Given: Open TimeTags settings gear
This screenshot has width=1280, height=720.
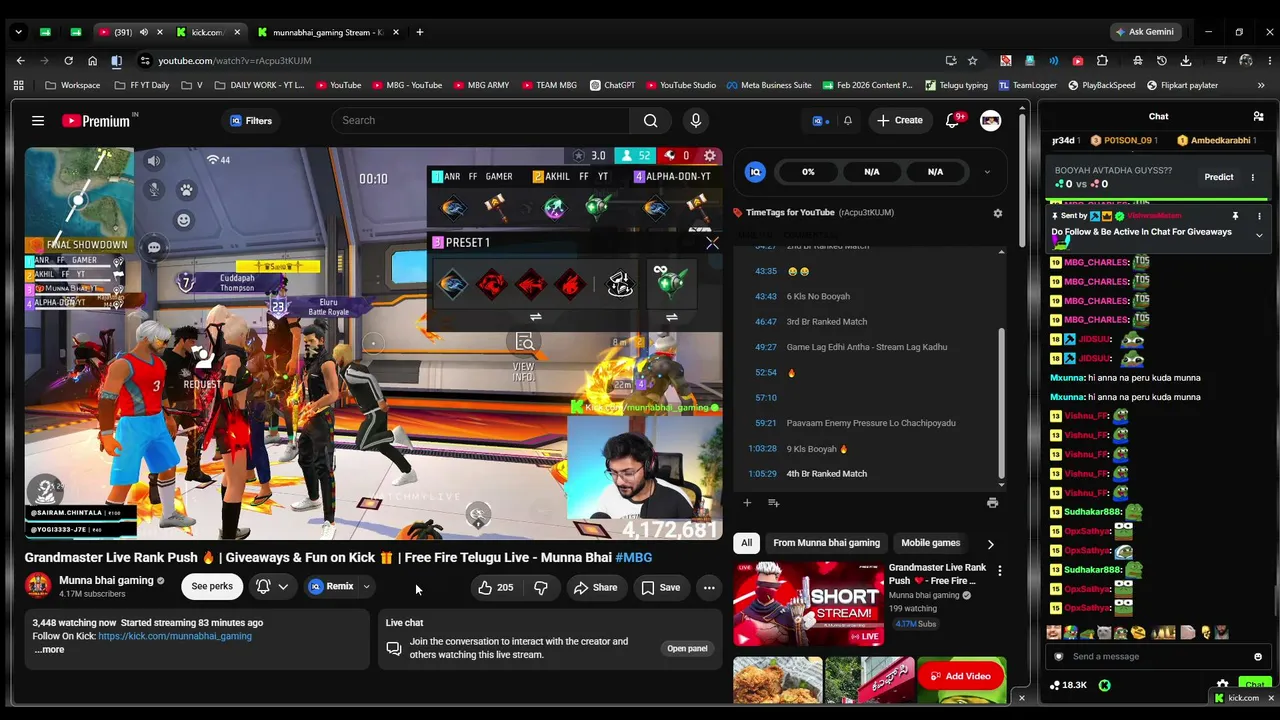Looking at the screenshot, I should (997, 213).
